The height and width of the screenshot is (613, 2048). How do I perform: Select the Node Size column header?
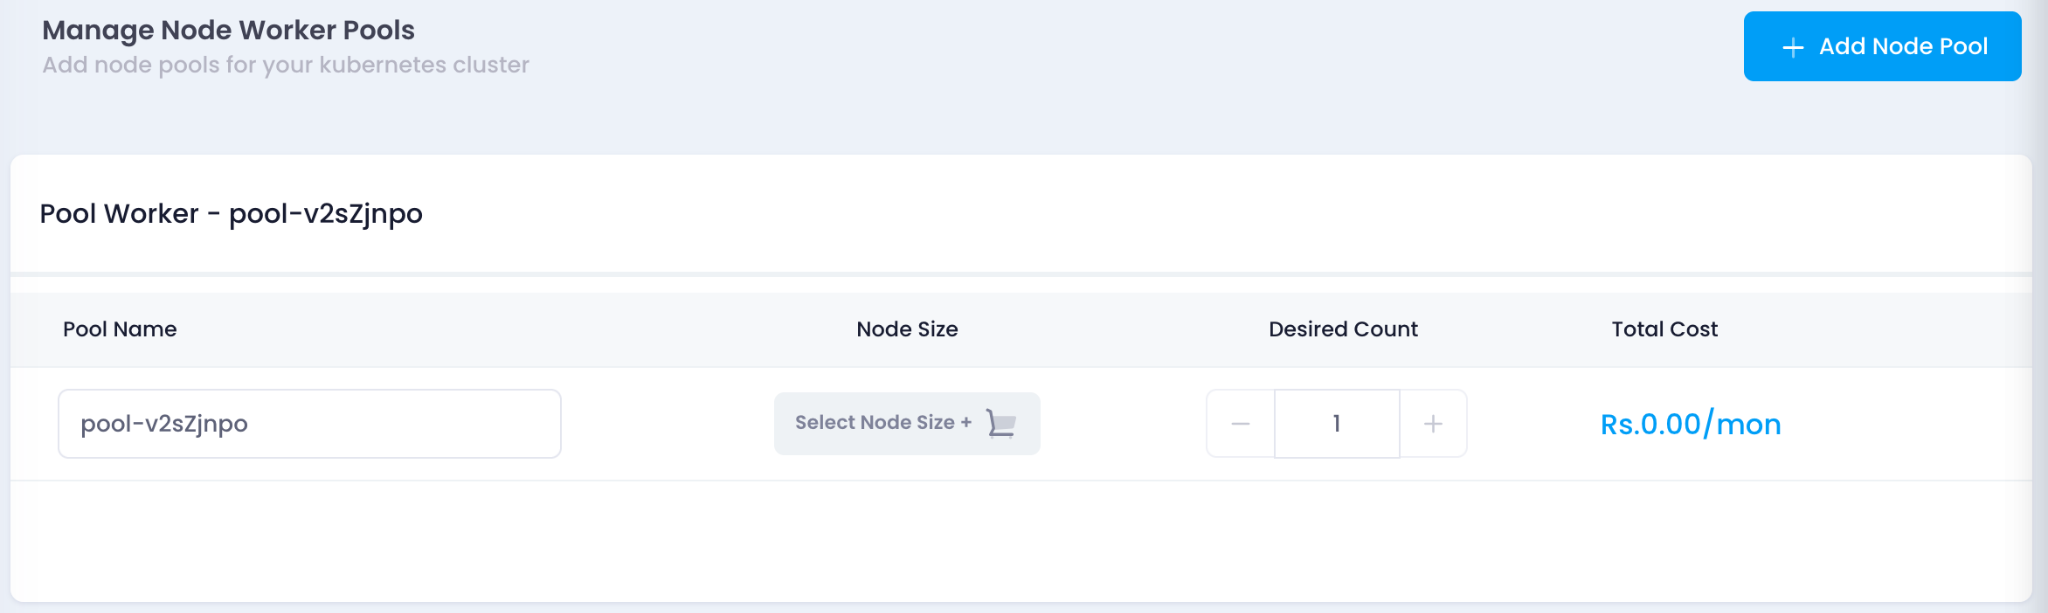(907, 329)
